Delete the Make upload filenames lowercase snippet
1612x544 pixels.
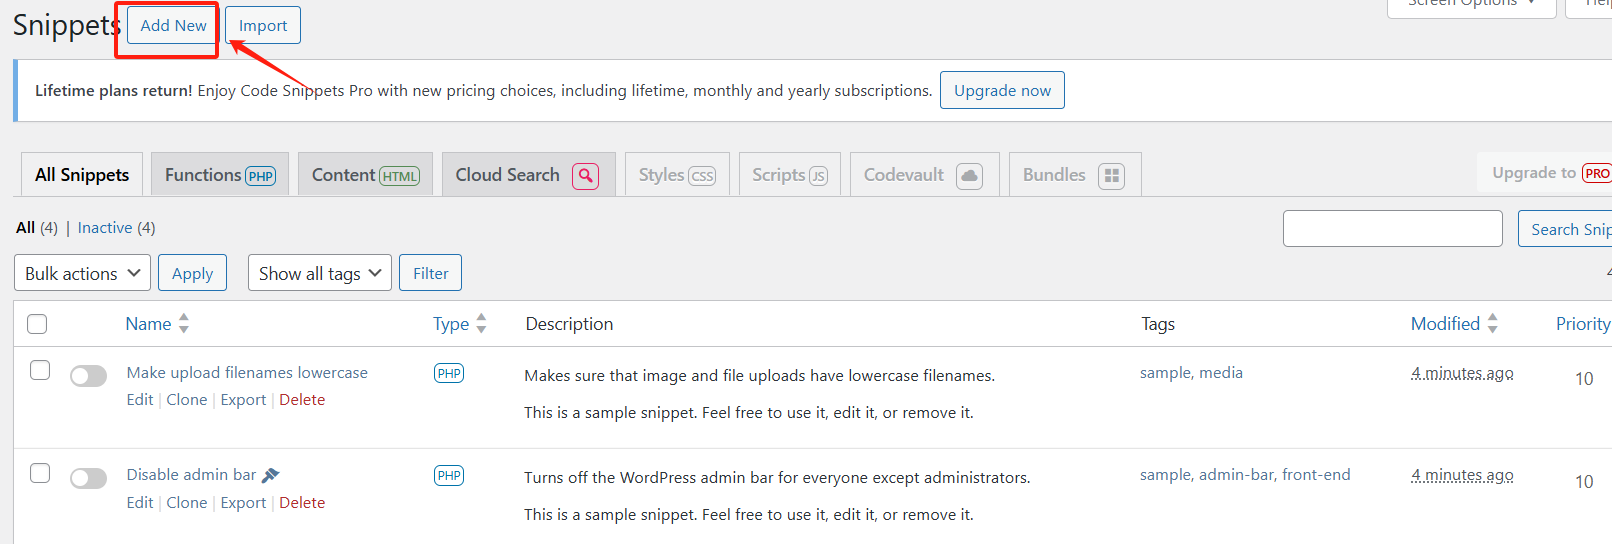coord(302,400)
